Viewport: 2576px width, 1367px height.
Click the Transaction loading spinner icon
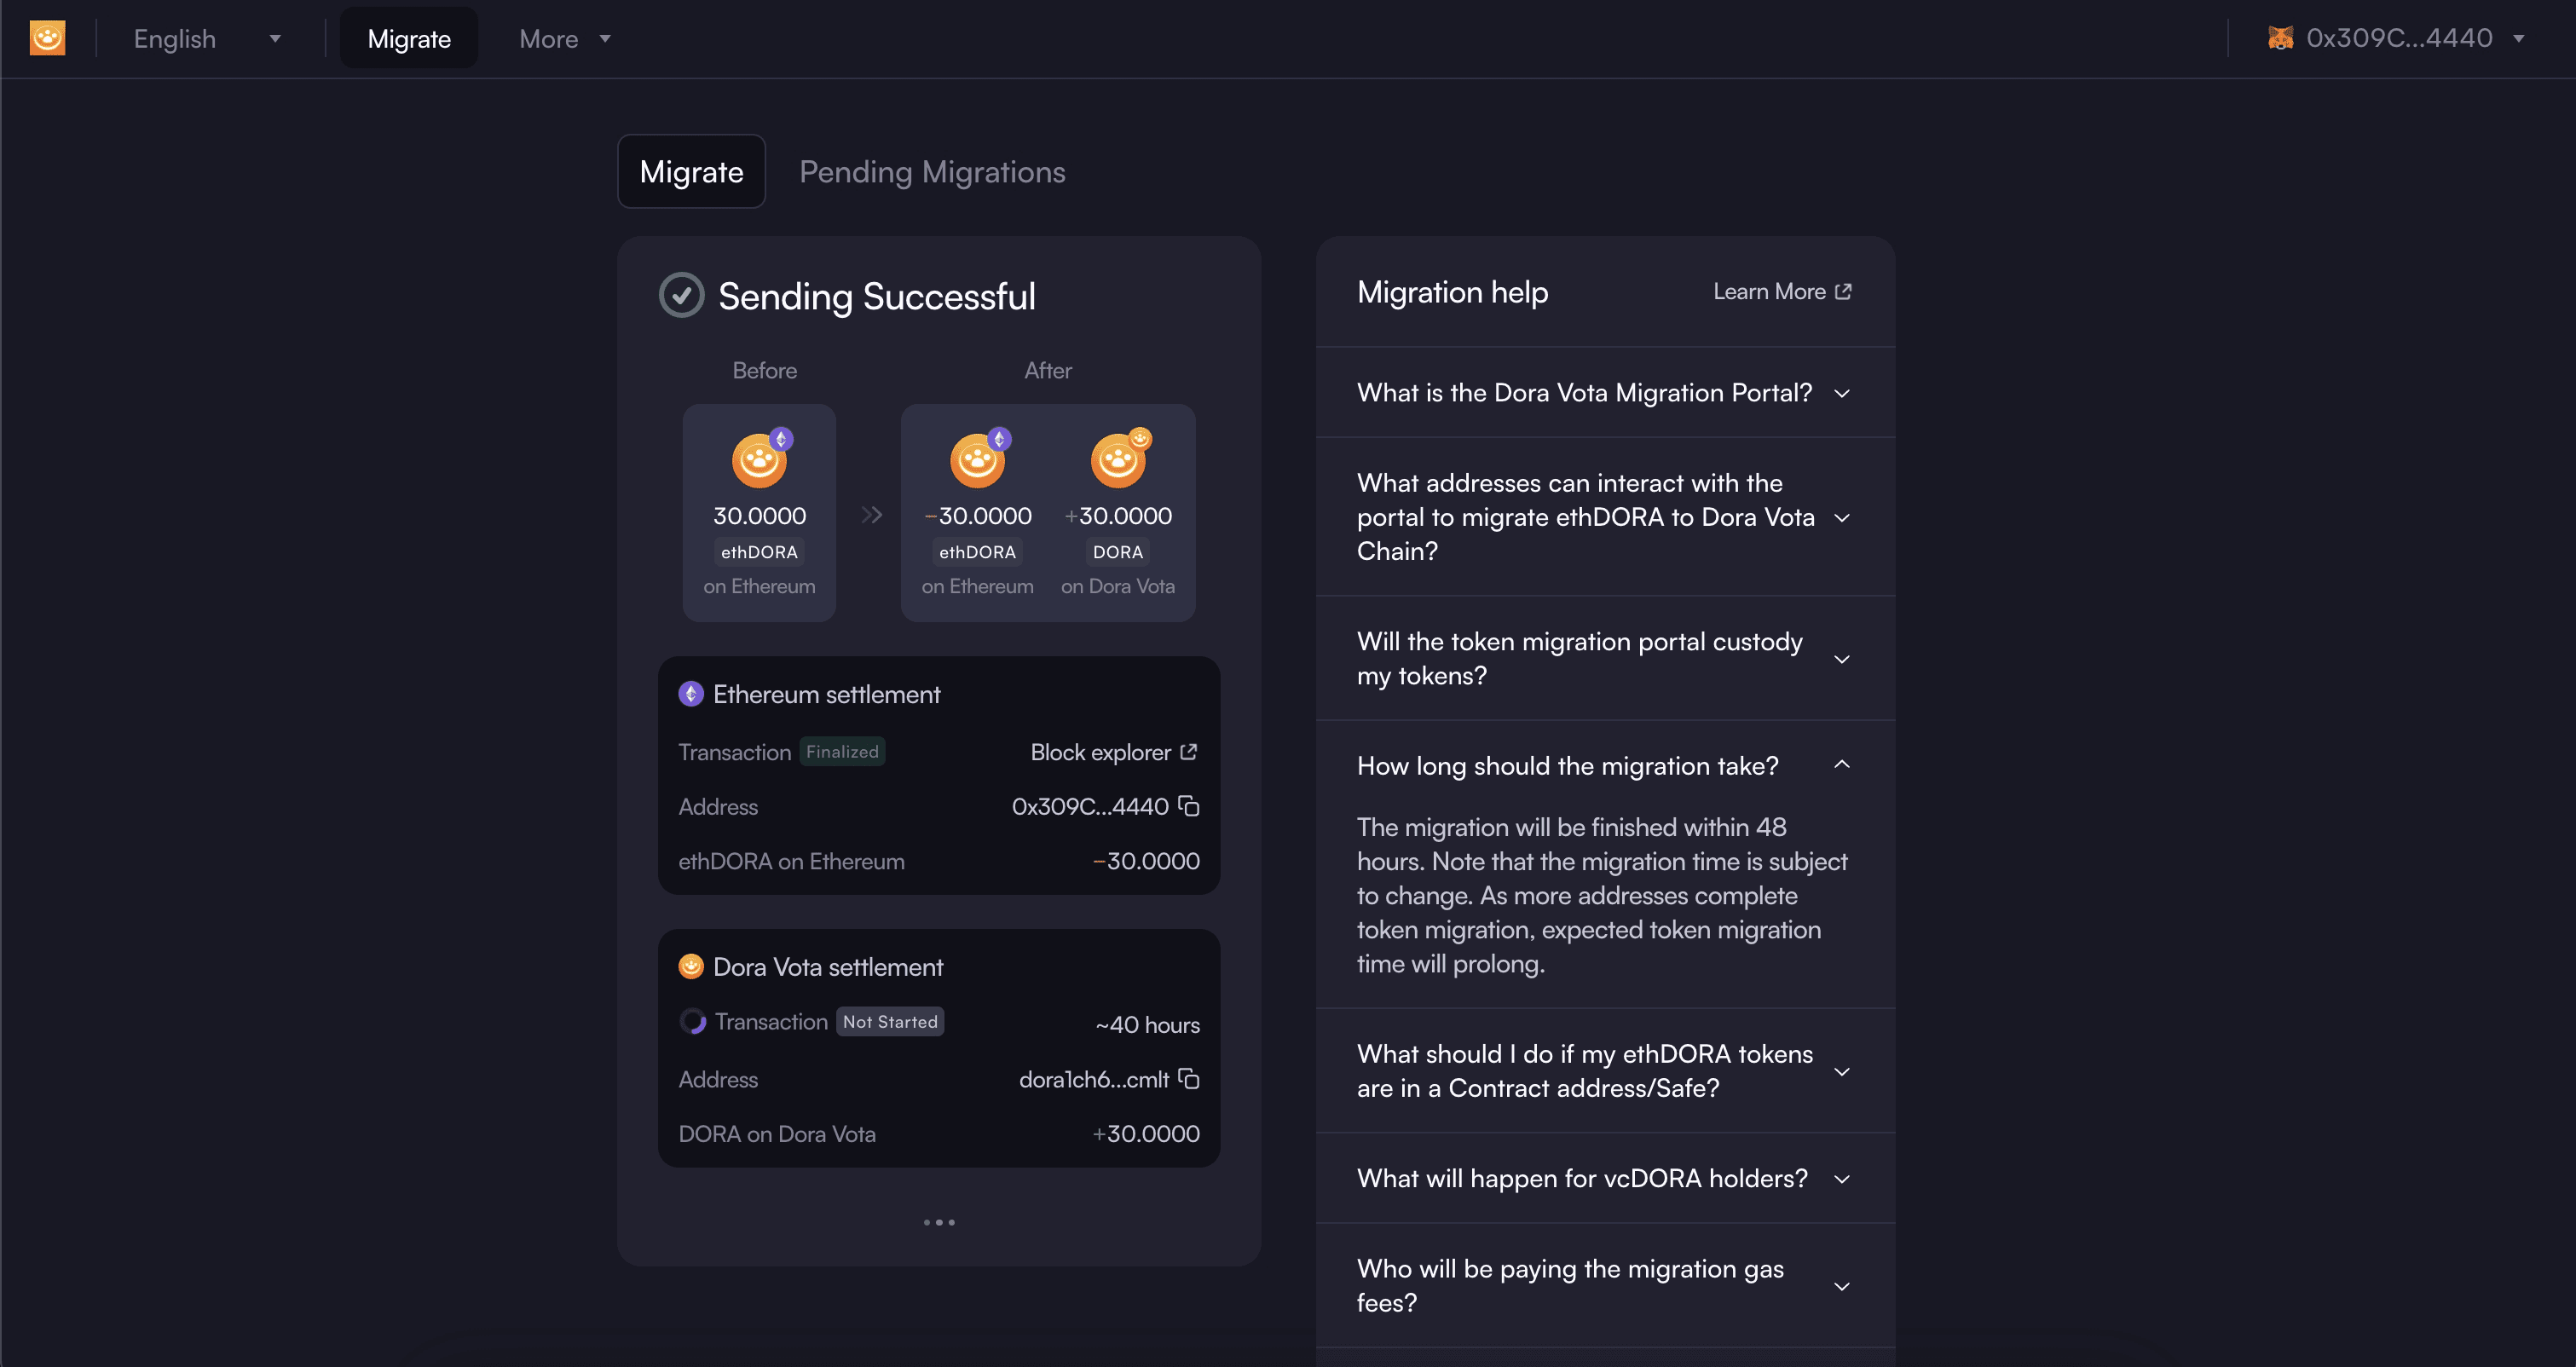tap(692, 1021)
